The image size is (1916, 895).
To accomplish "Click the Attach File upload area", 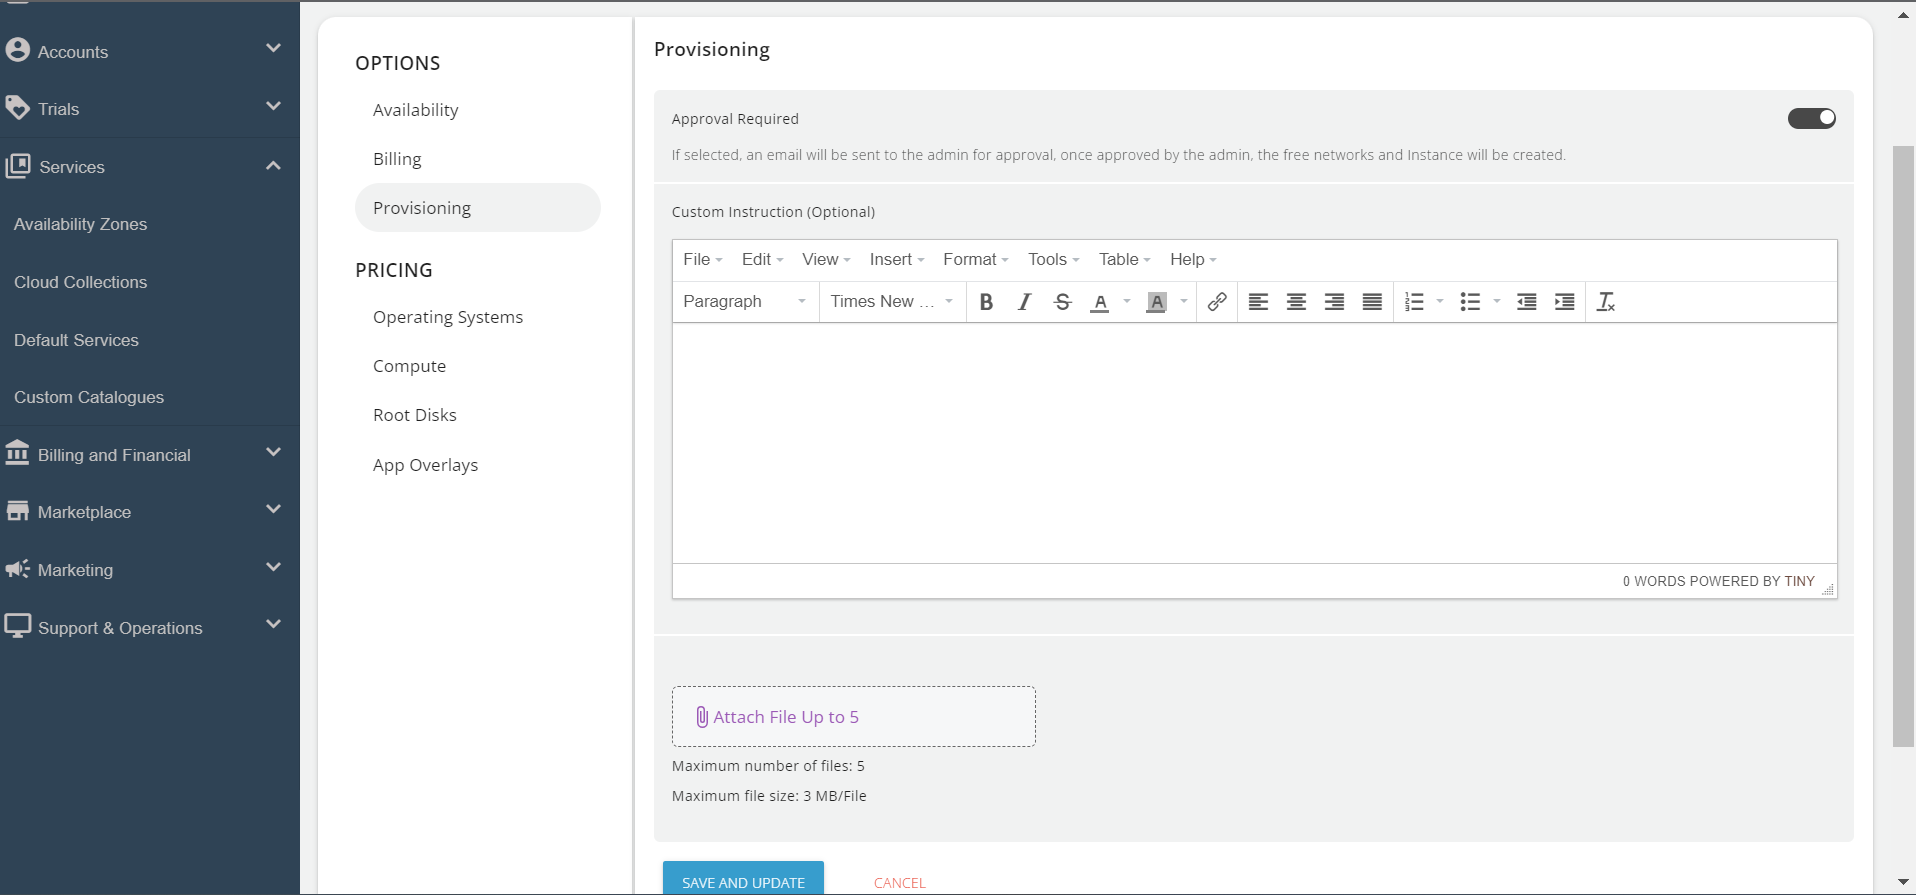I will coord(853,717).
